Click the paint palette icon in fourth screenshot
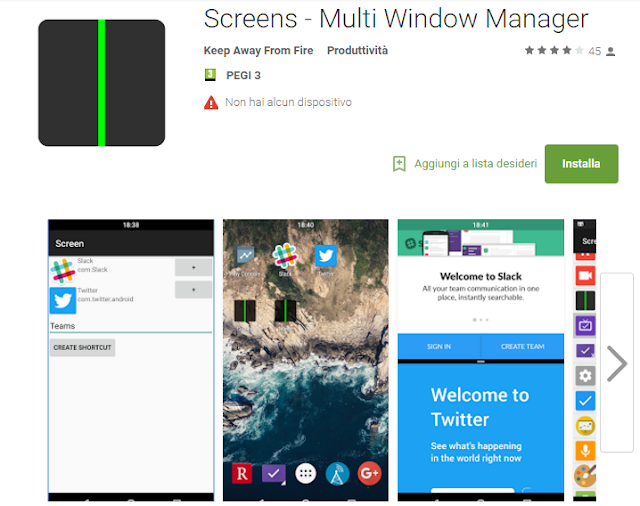Screen dimensions: 640x506 (585, 476)
